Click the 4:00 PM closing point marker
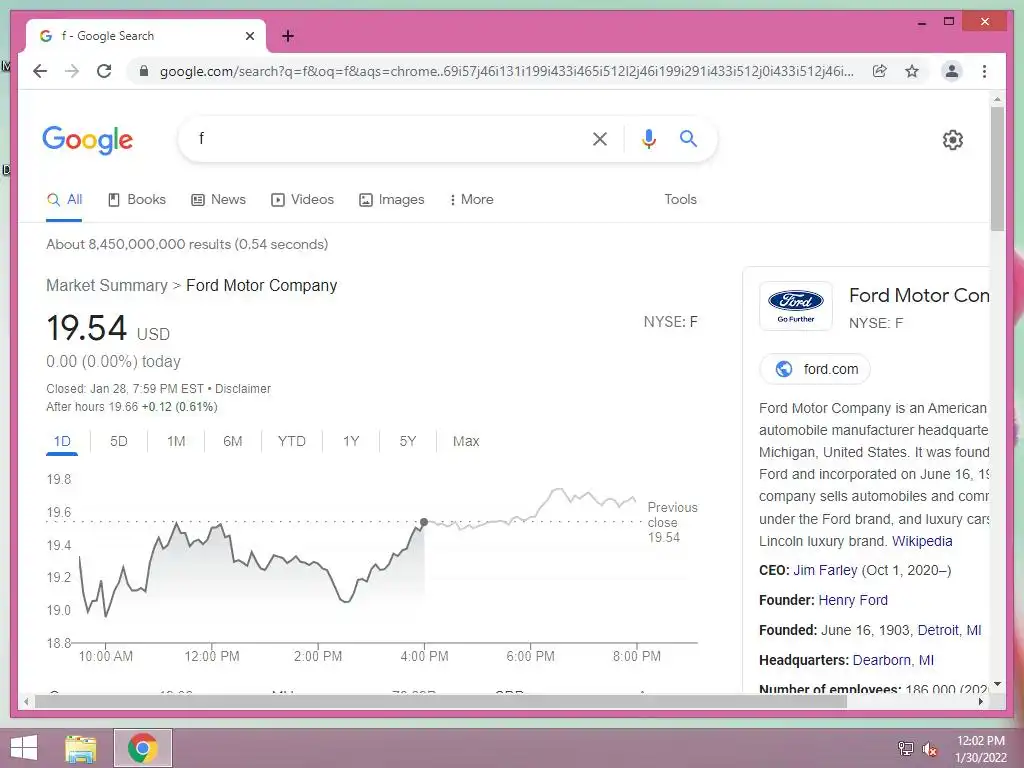The width and height of the screenshot is (1024, 768). (x=424, y=522)
